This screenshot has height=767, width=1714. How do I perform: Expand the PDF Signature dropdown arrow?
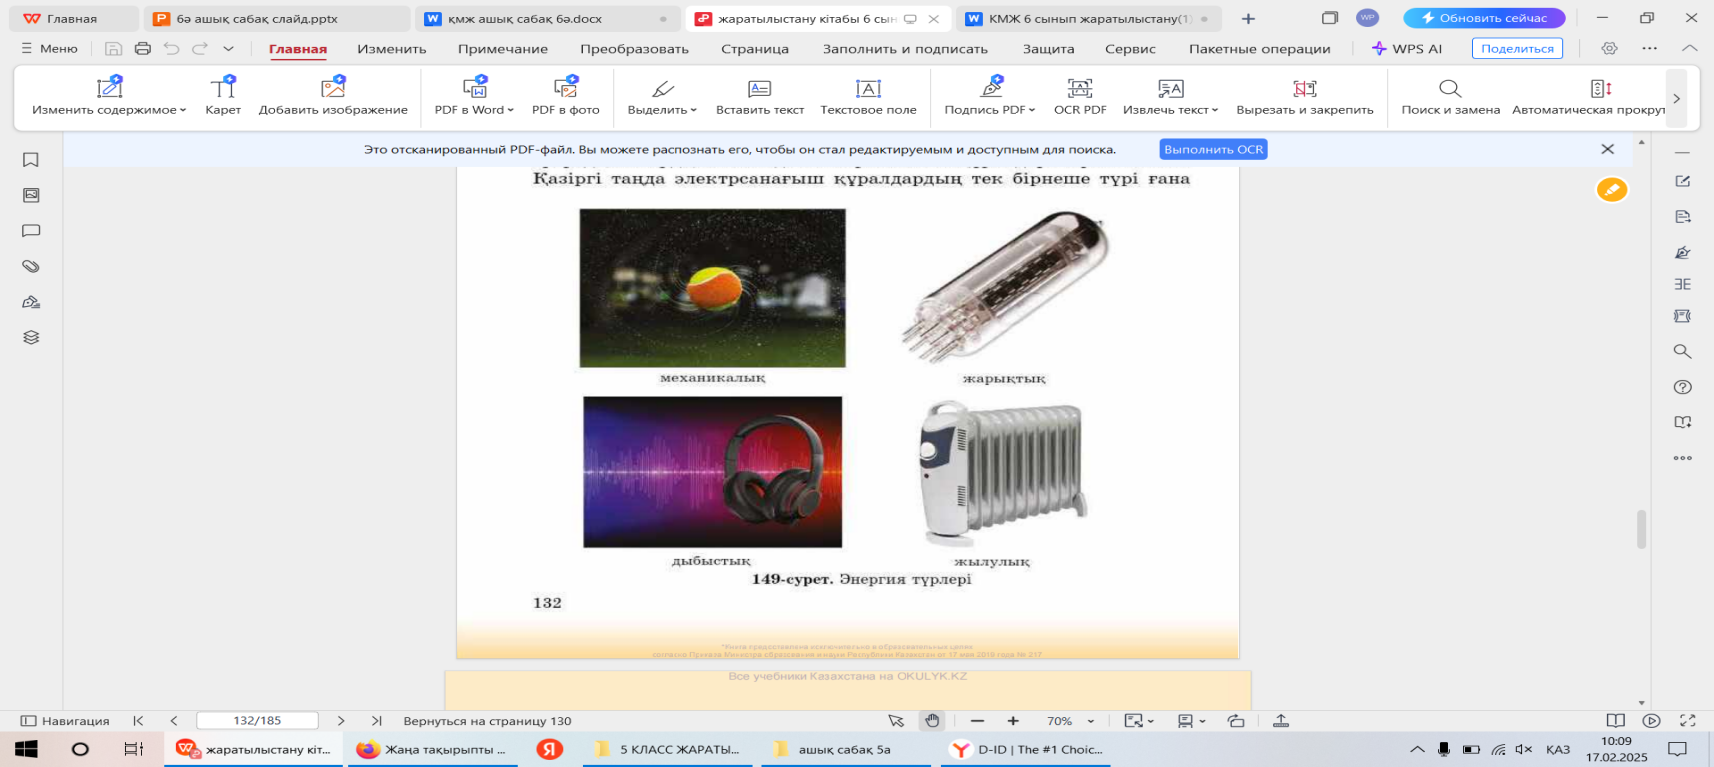click(x=1032, y=110)
